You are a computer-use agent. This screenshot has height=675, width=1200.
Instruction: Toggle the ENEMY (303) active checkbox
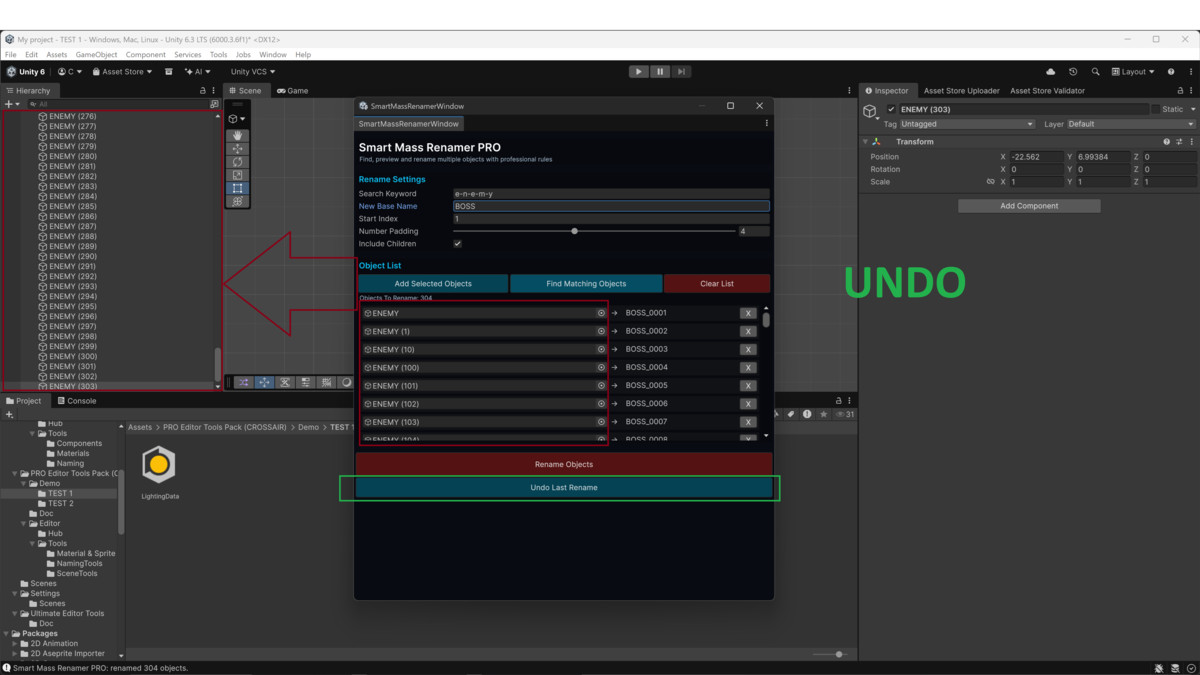(891, 109)
